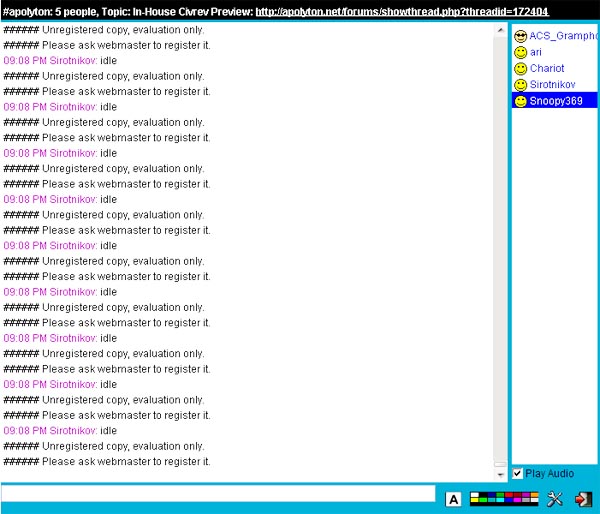Pick the red swatch in the color palette

pyautogui.click(x=509, y=495)
